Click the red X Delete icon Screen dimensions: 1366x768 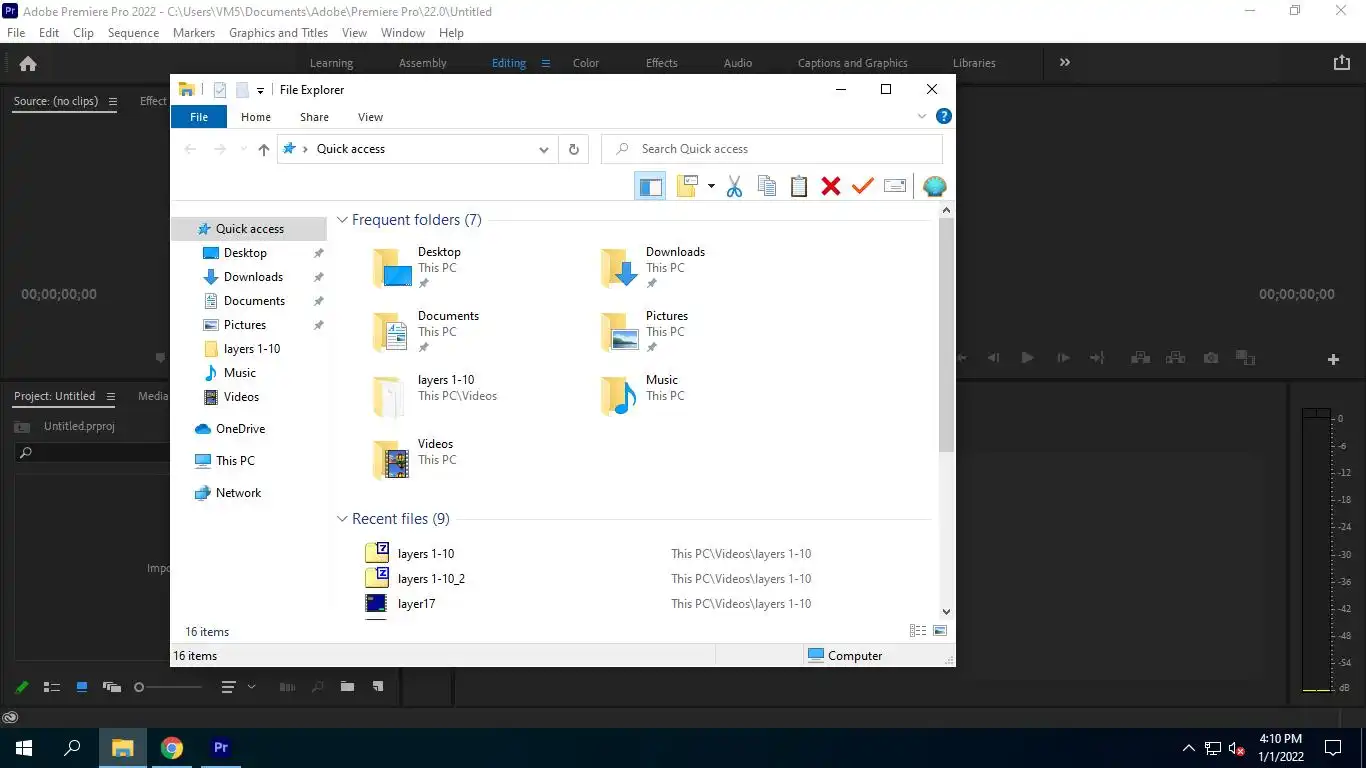(x=830, y=186)
